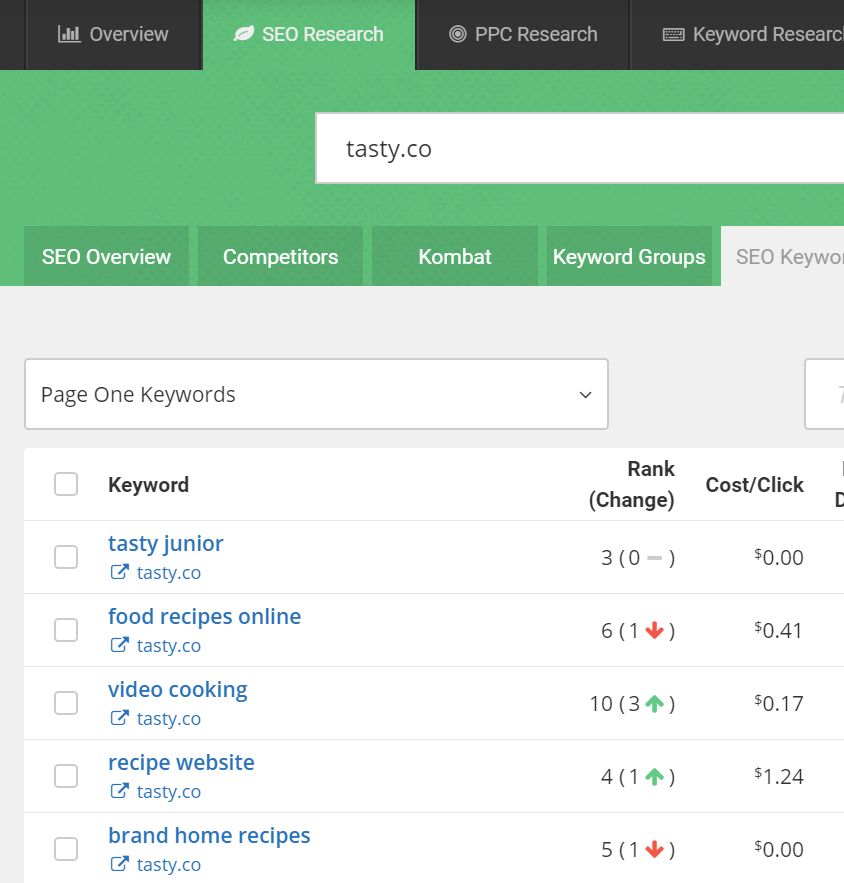Screen dimensions: 844x883
Task: Click the SEO Research leaf icon
Action: point(244,34)
